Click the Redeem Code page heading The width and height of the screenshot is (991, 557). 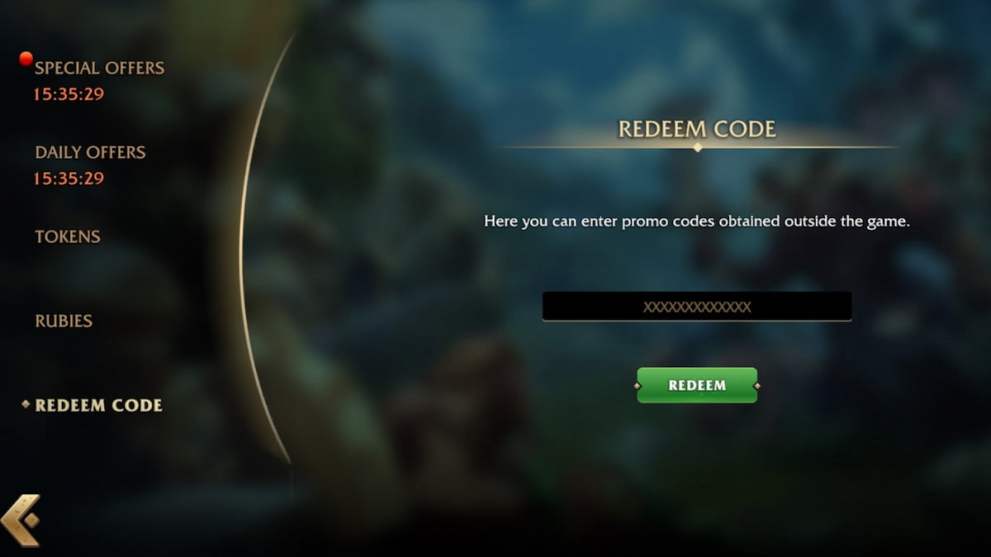(696, 129)
